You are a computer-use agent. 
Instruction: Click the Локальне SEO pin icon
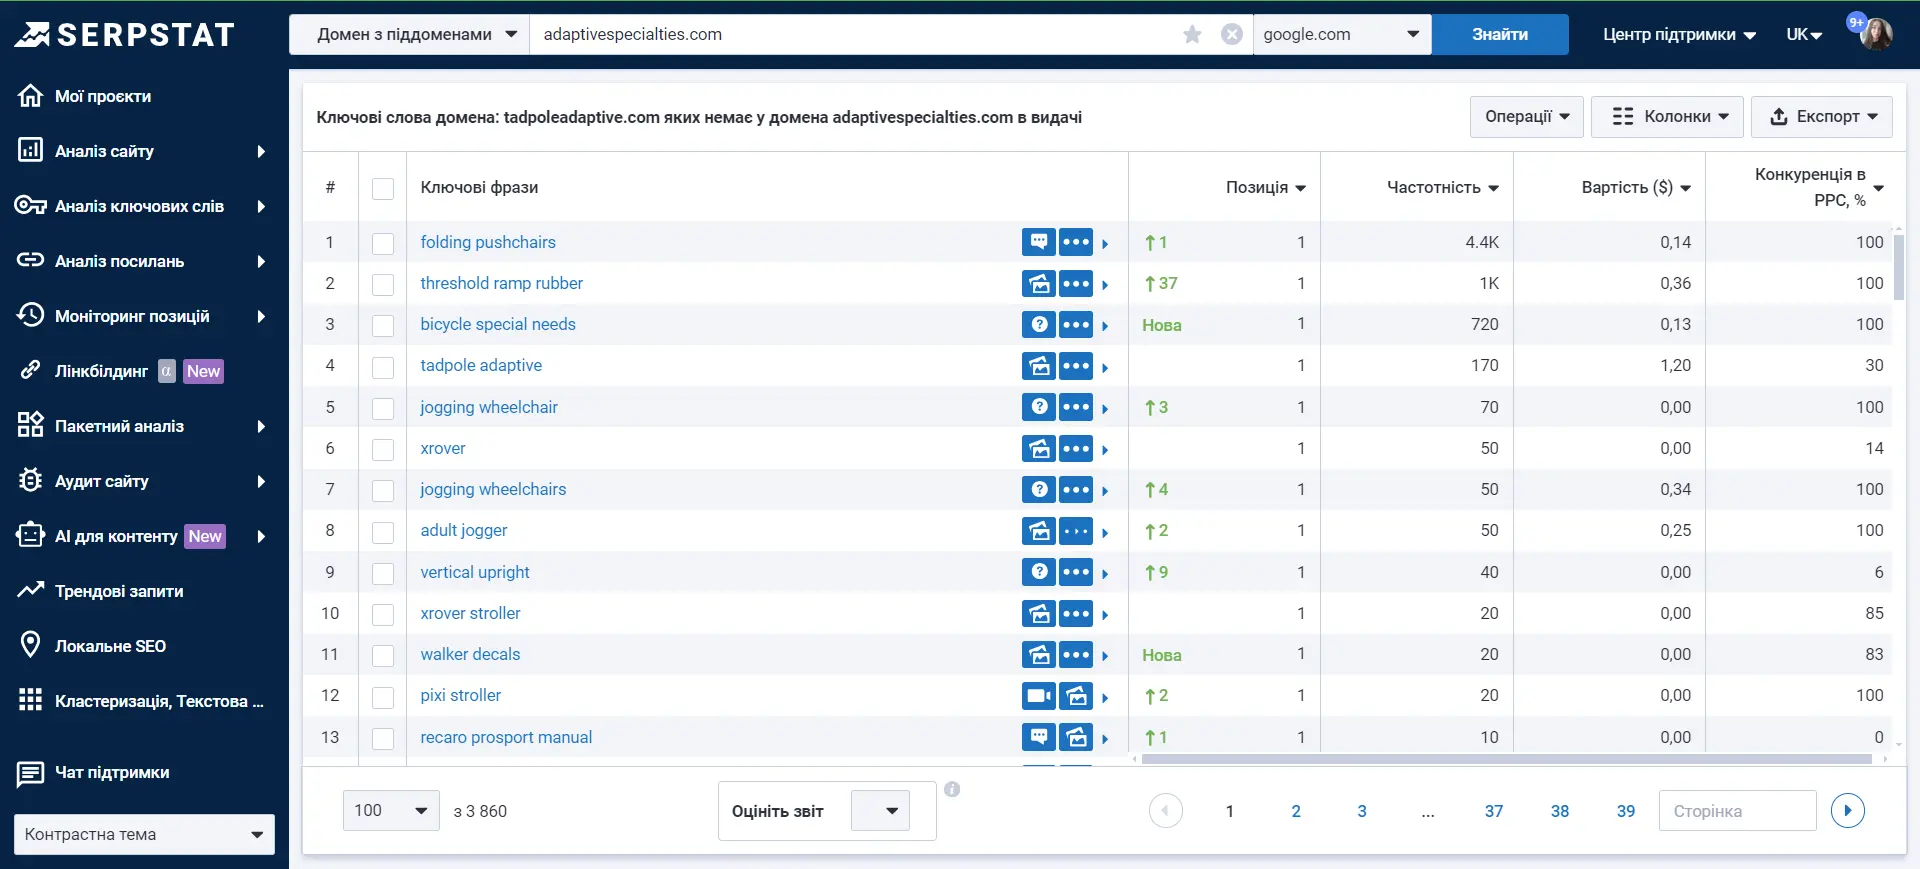[x=30, y=646]
